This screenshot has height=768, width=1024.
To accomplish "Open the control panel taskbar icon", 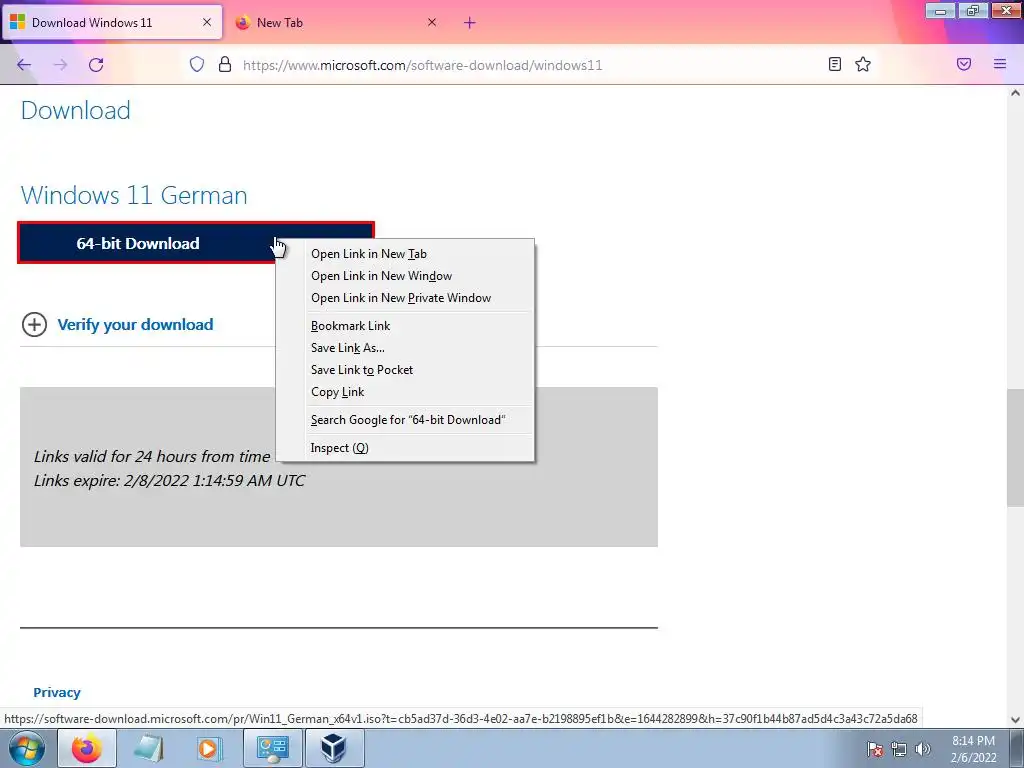I will click(272, 748).
